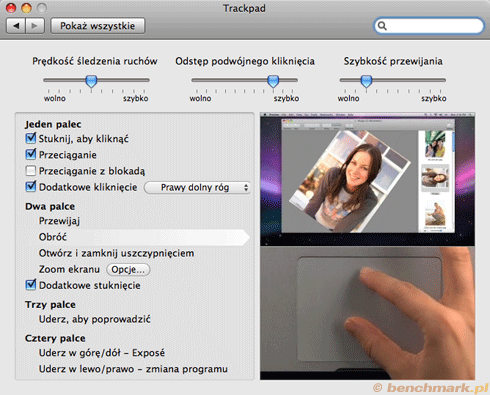Select Uderz w górę/dół – Exposé gesture
This screenshot has width=490, height=395.
102,353
